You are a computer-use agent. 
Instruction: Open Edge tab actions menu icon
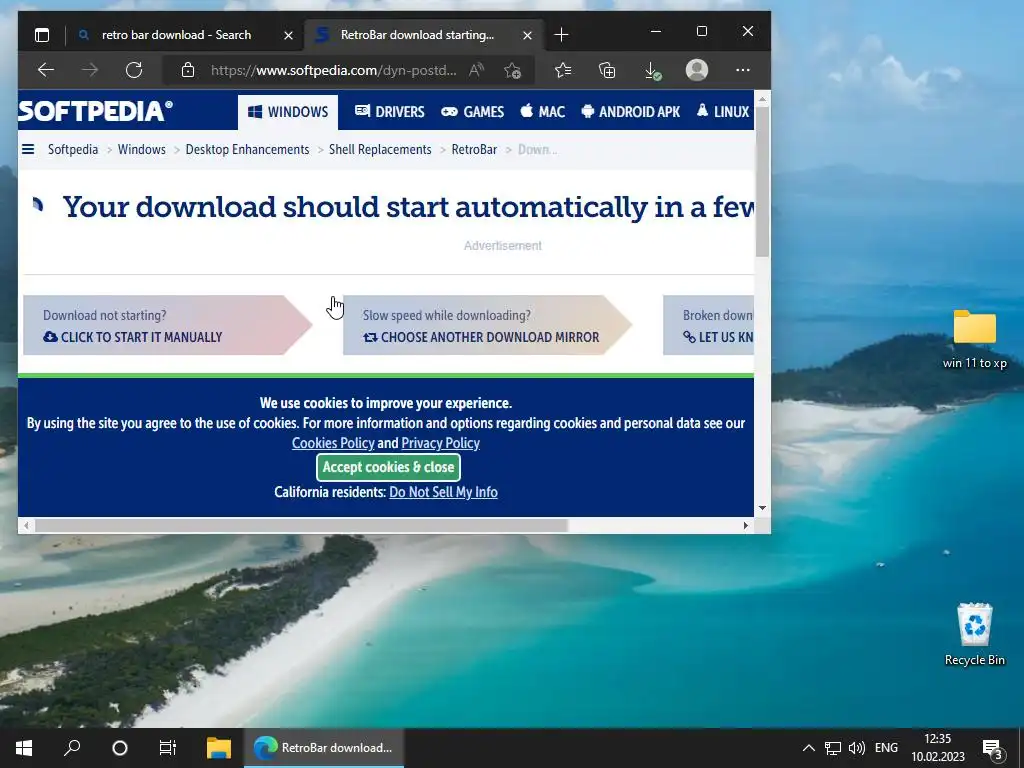click(x=42, y=35)
